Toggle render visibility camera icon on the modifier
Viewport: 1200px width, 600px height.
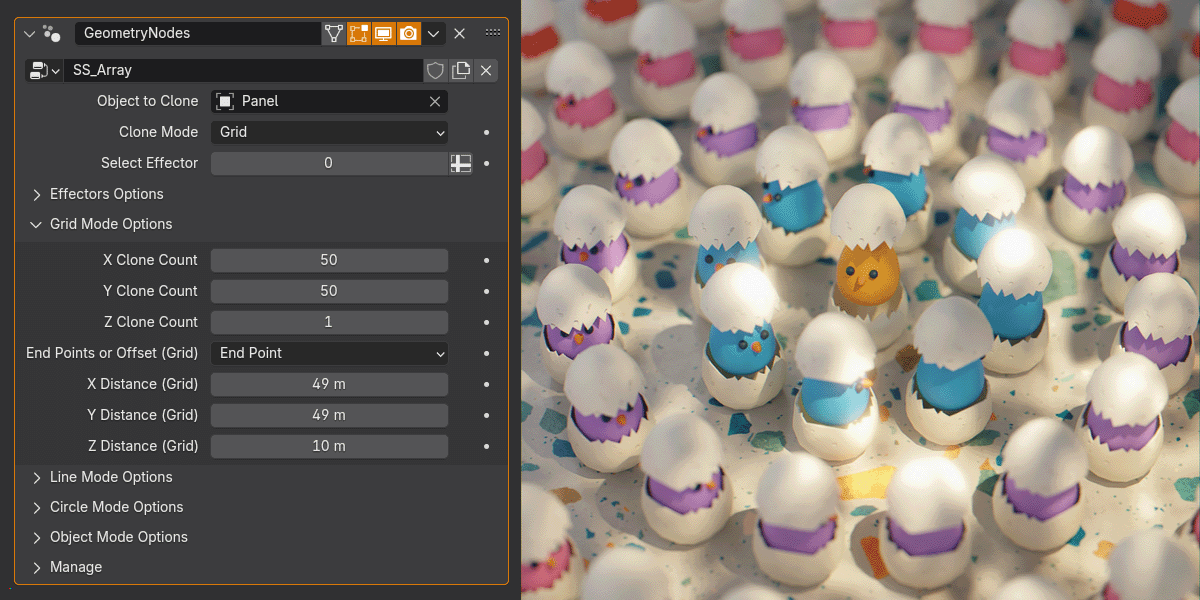coord(407,33)
